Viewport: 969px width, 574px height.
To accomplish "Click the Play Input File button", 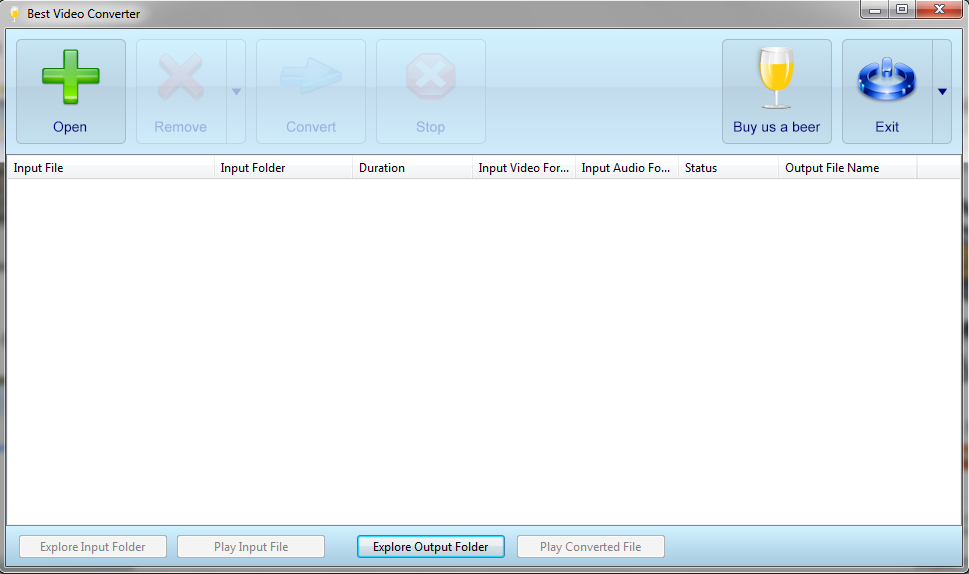I will [251, 547].
